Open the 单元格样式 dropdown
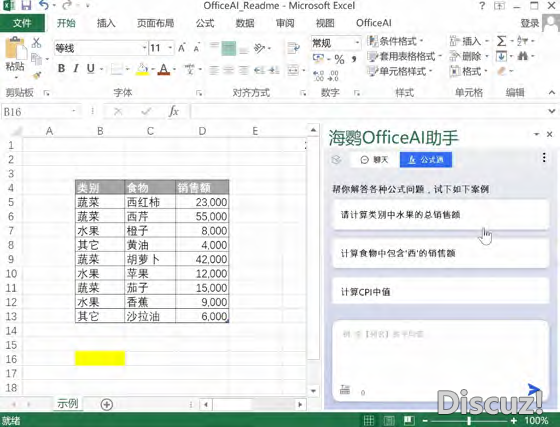Image resolution: width=560 pixels, height=427 pixels. tap(400, 71)
